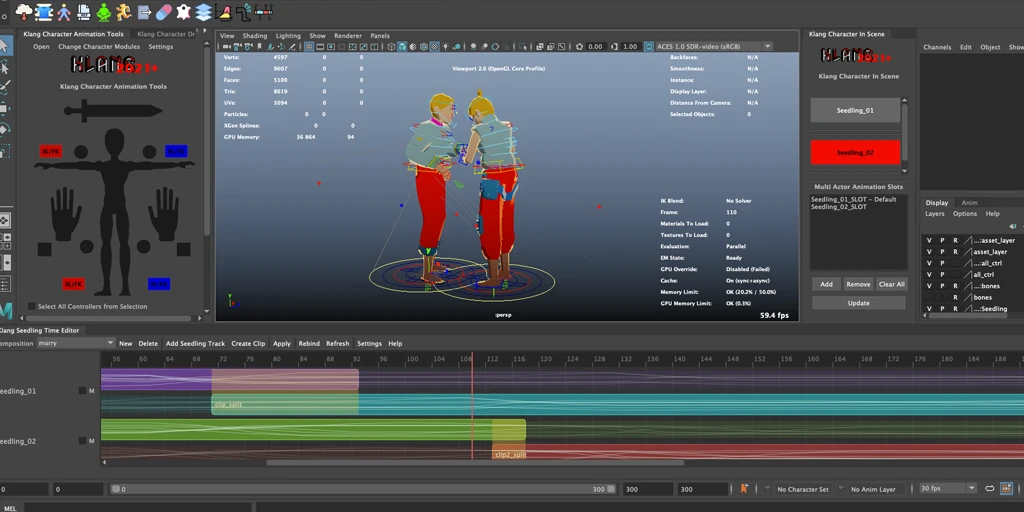Click the cloud download shelf icon

24,11
